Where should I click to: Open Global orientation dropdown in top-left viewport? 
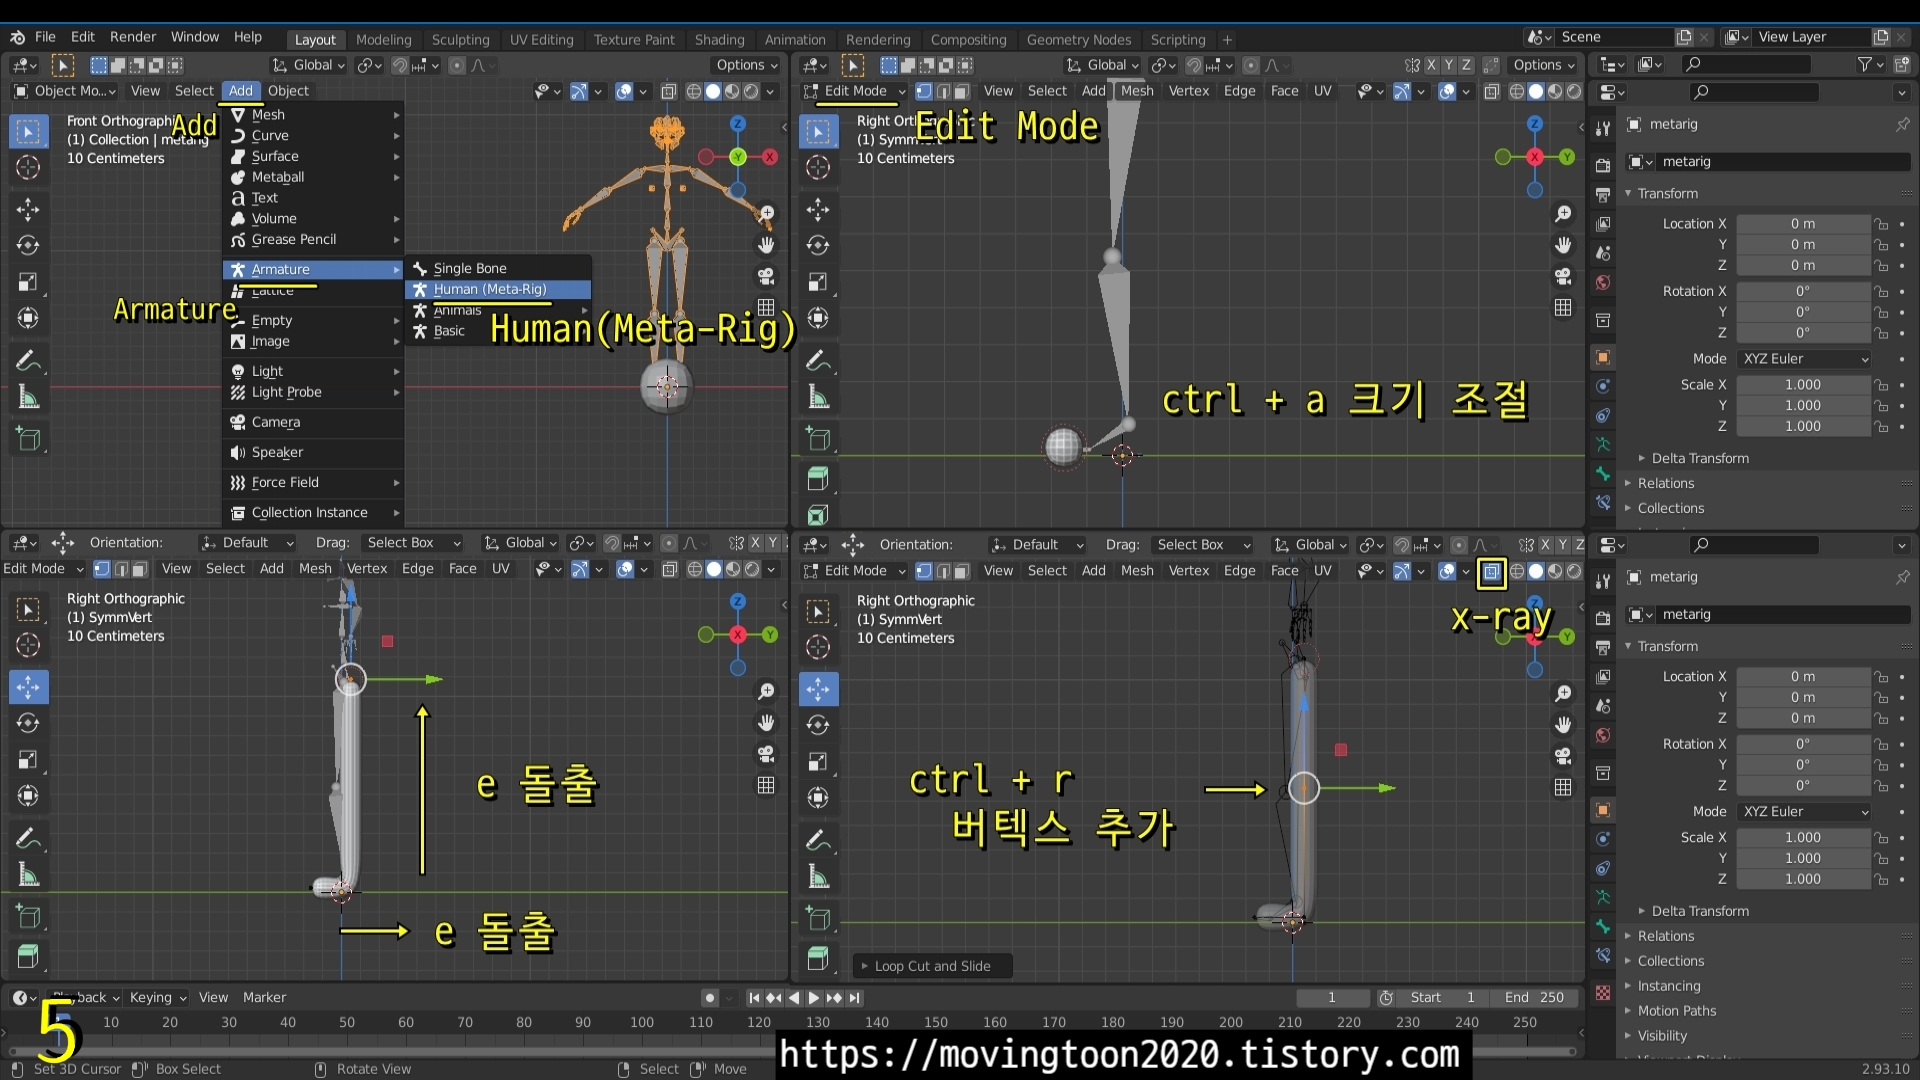(x=309, y=65)
